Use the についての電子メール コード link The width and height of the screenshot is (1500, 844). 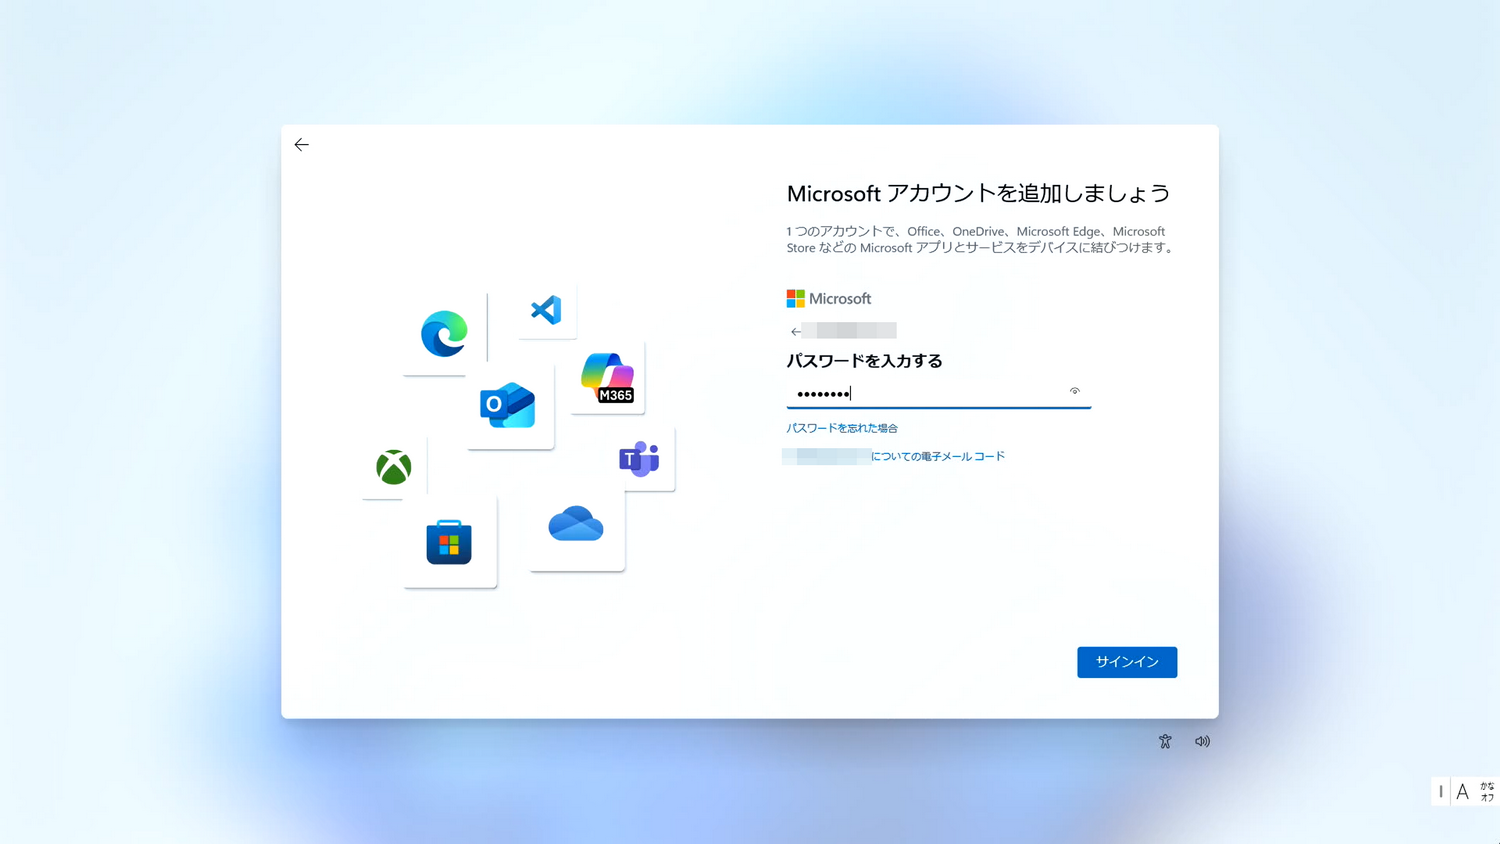(x=938, y=457)
